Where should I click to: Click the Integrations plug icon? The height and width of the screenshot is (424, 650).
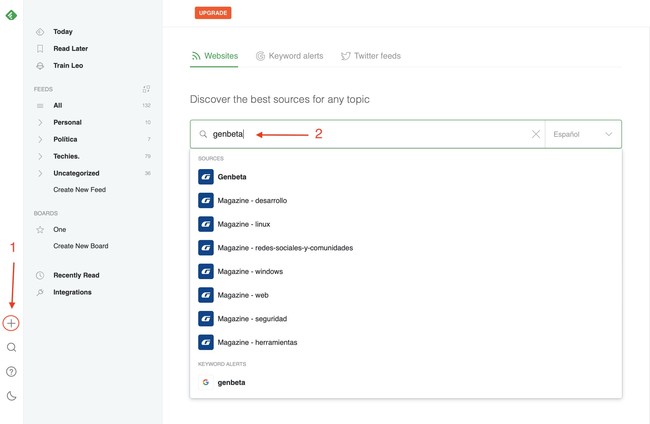click(x=40, y=292)
